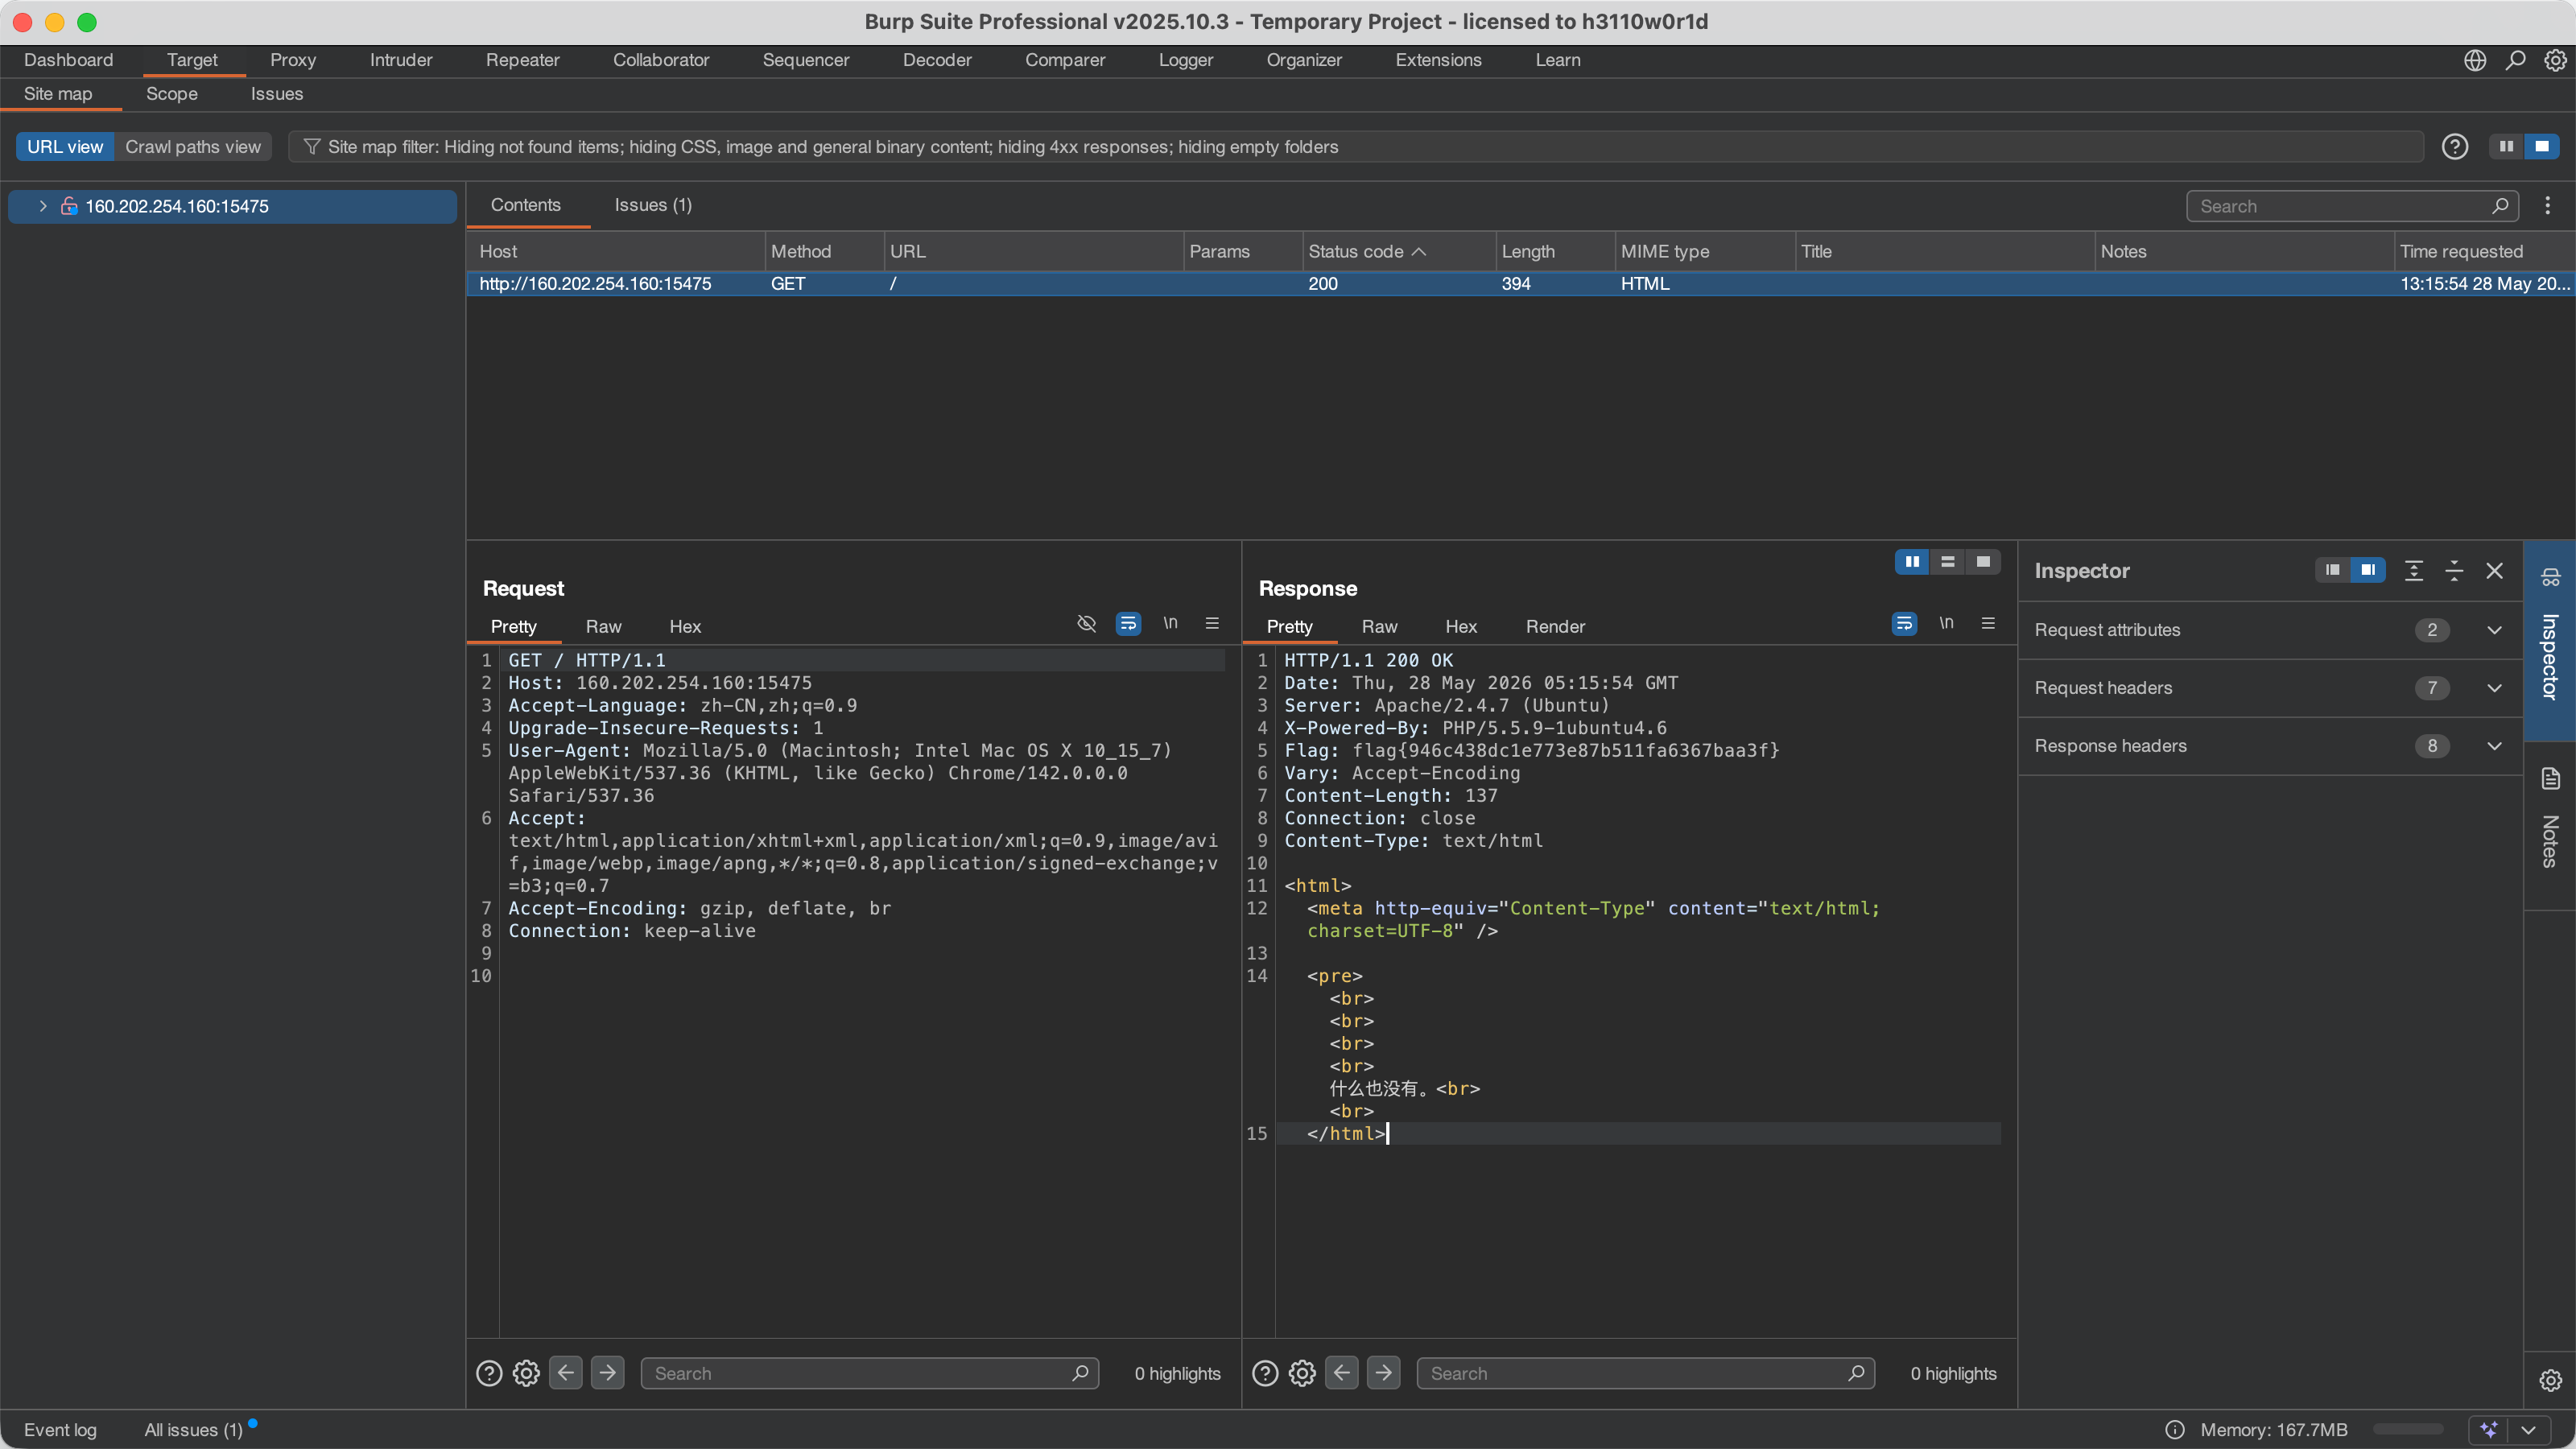Open dropdown next to AI icon

pyautogui.click(x=2529, y=1429)
